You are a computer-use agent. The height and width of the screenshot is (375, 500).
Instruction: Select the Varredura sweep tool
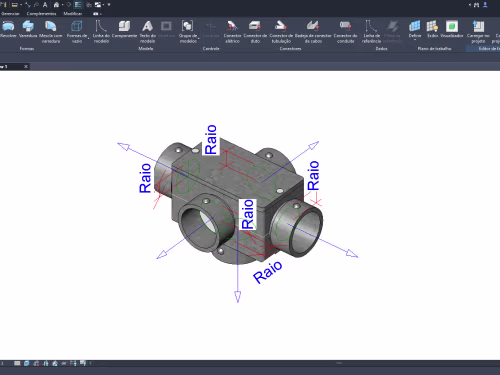(x=28, y=29)
